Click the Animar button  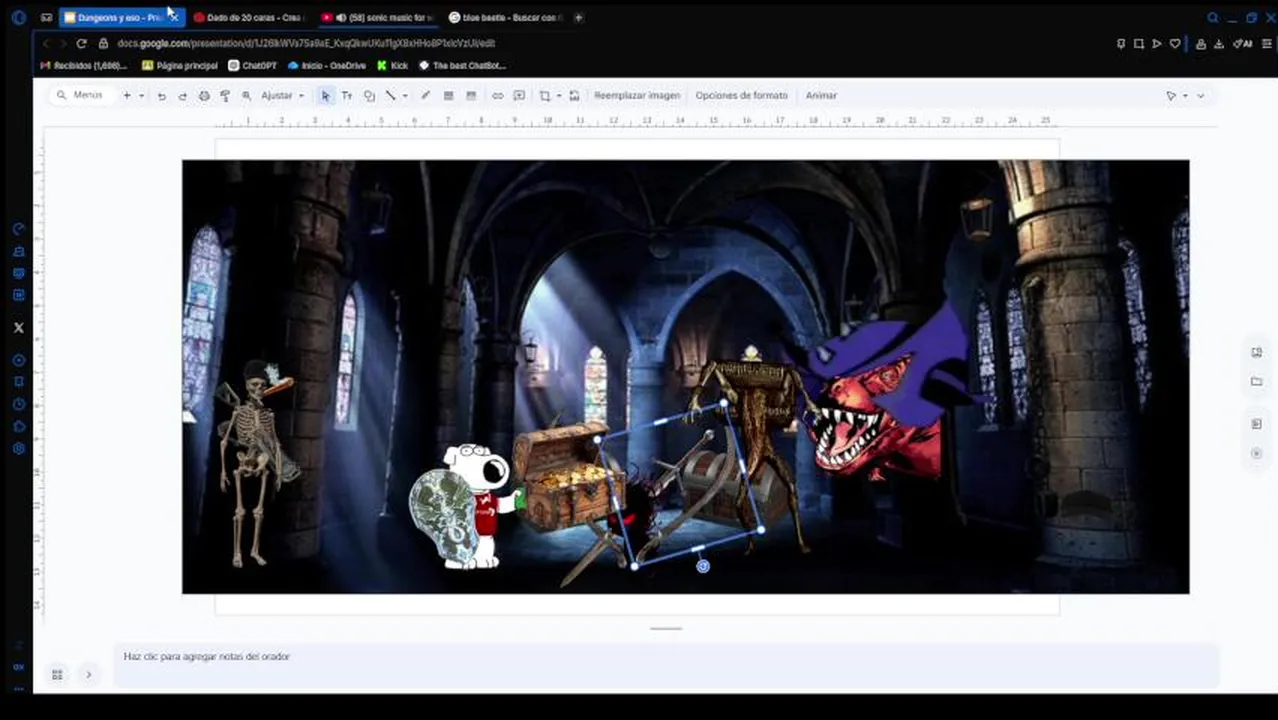click(821, 96)
